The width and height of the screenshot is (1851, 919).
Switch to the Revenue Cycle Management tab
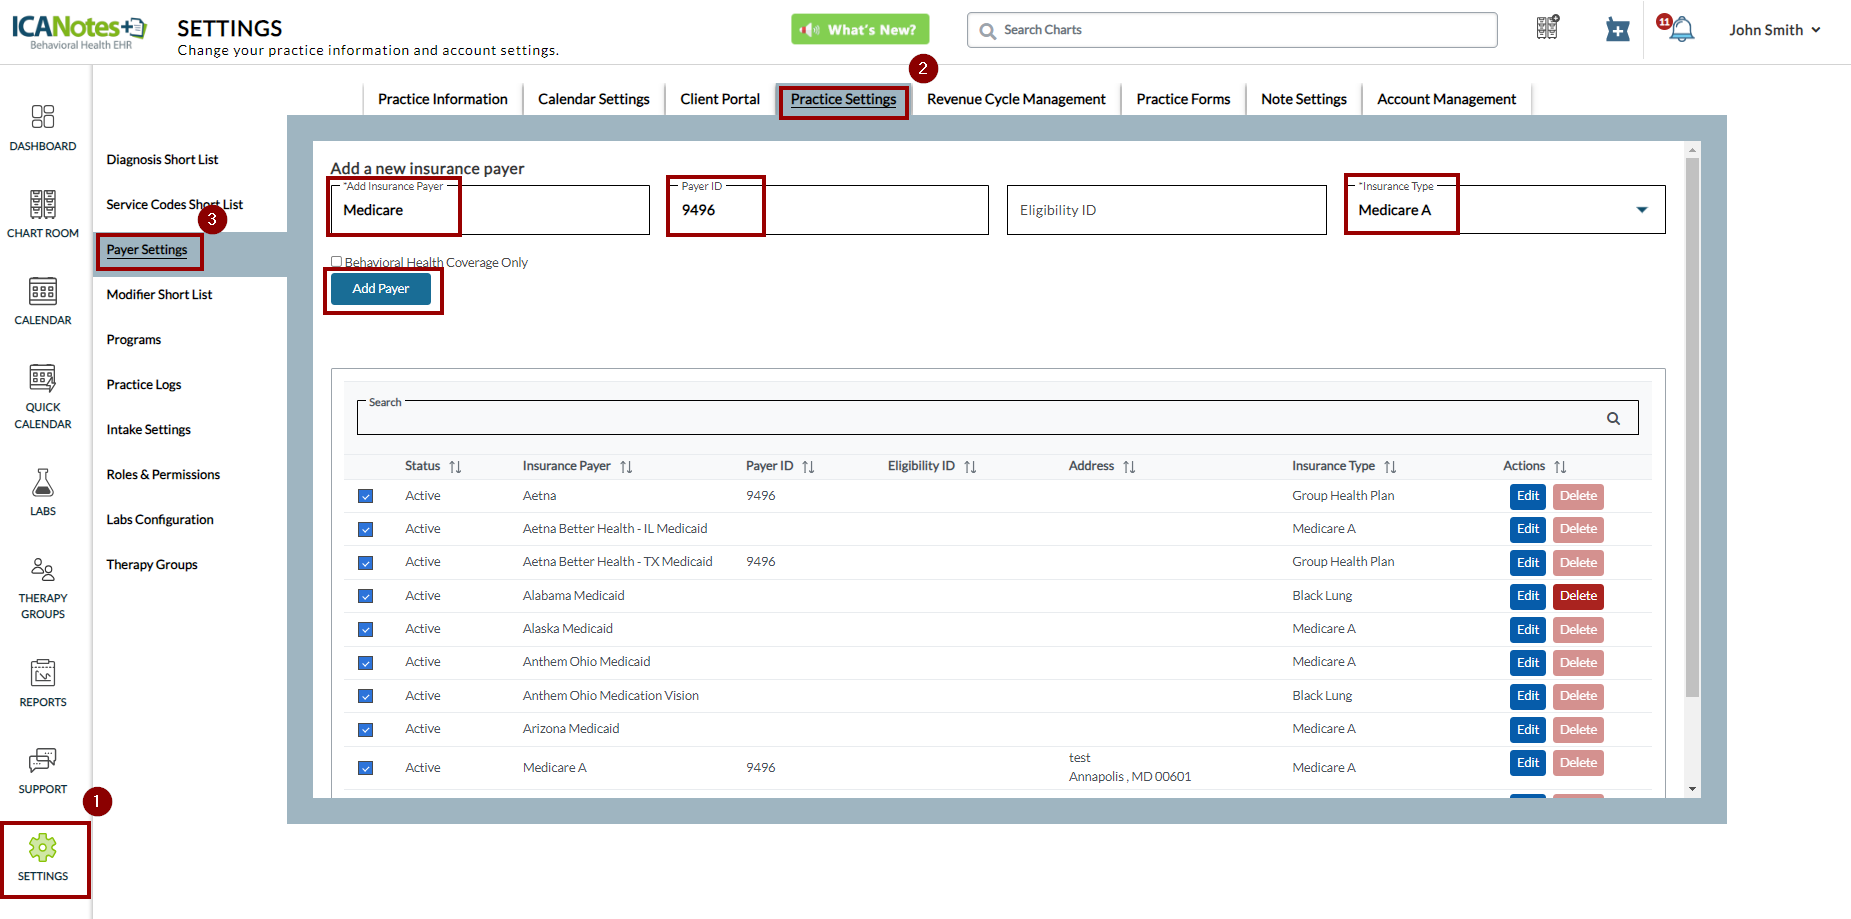[1015, 99]
